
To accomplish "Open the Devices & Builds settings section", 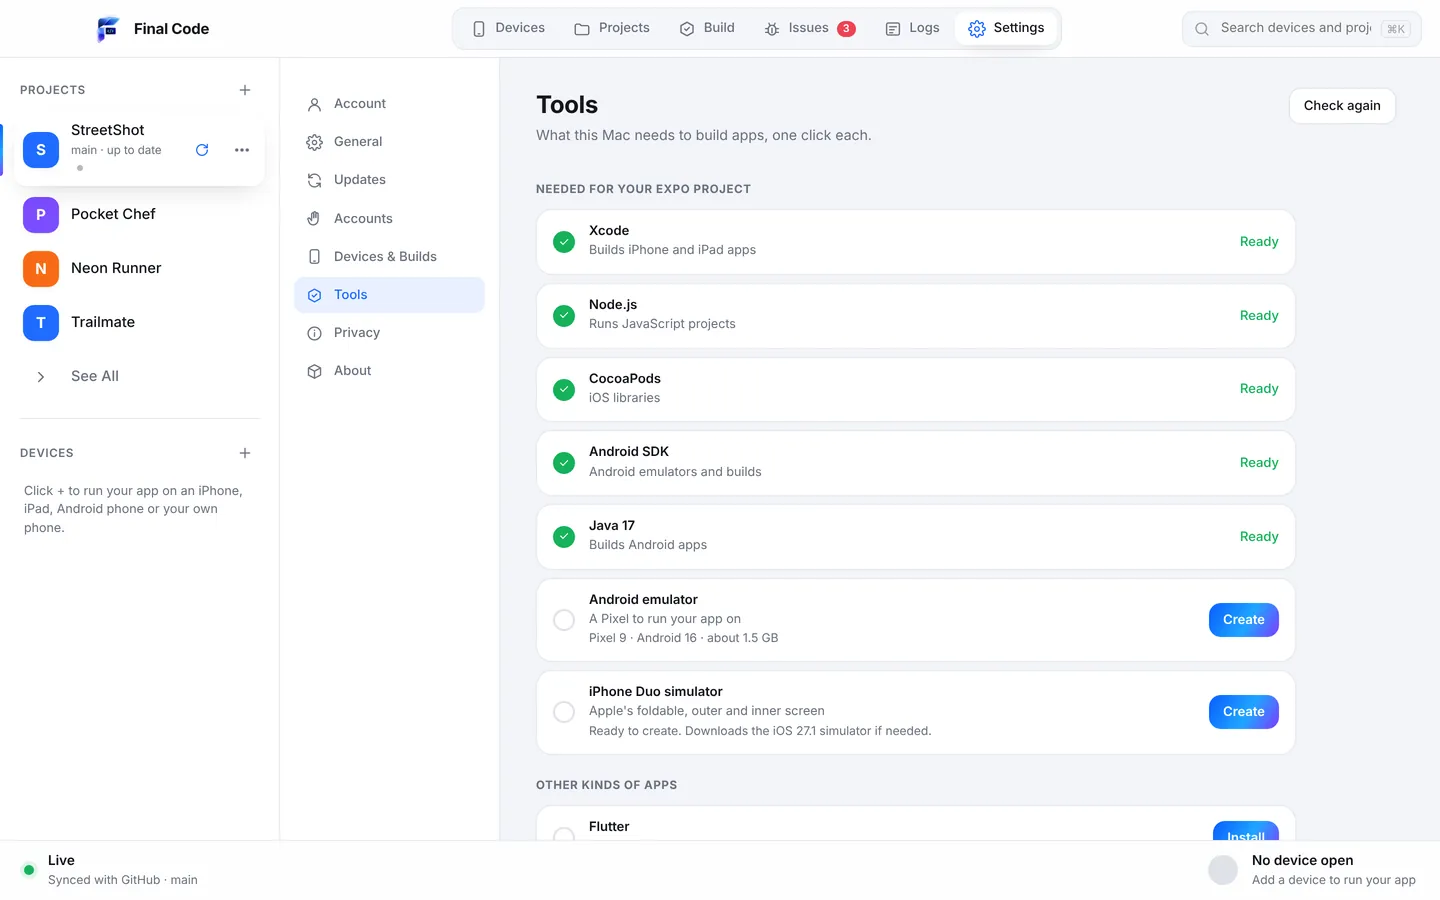I will [389, 257].
